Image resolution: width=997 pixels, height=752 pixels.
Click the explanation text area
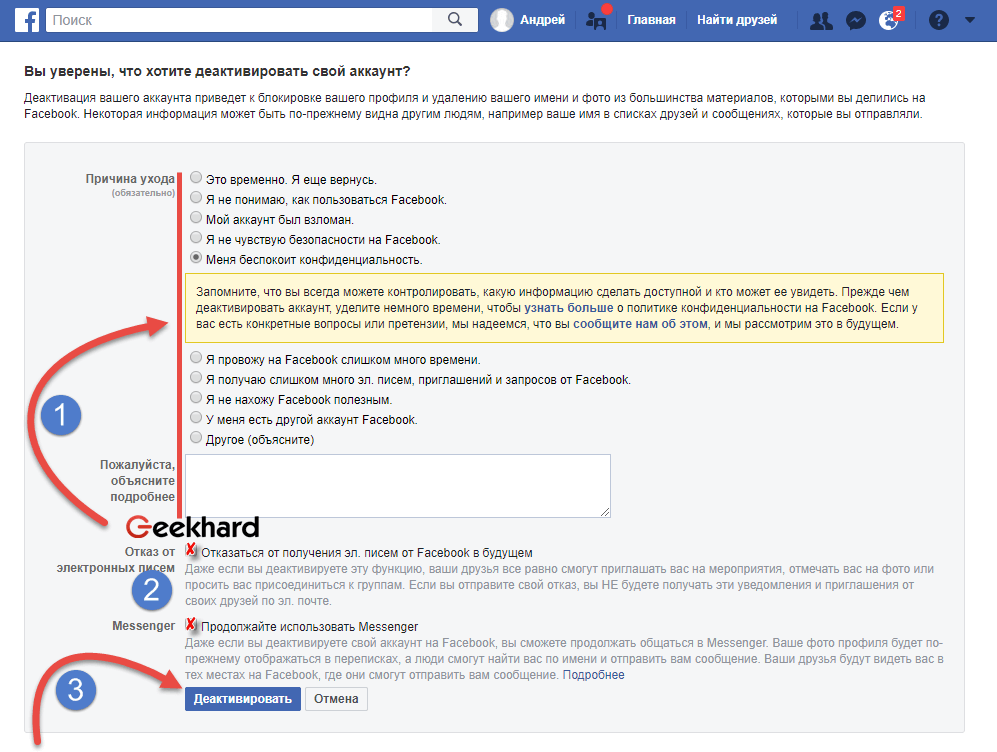point(397,486)
